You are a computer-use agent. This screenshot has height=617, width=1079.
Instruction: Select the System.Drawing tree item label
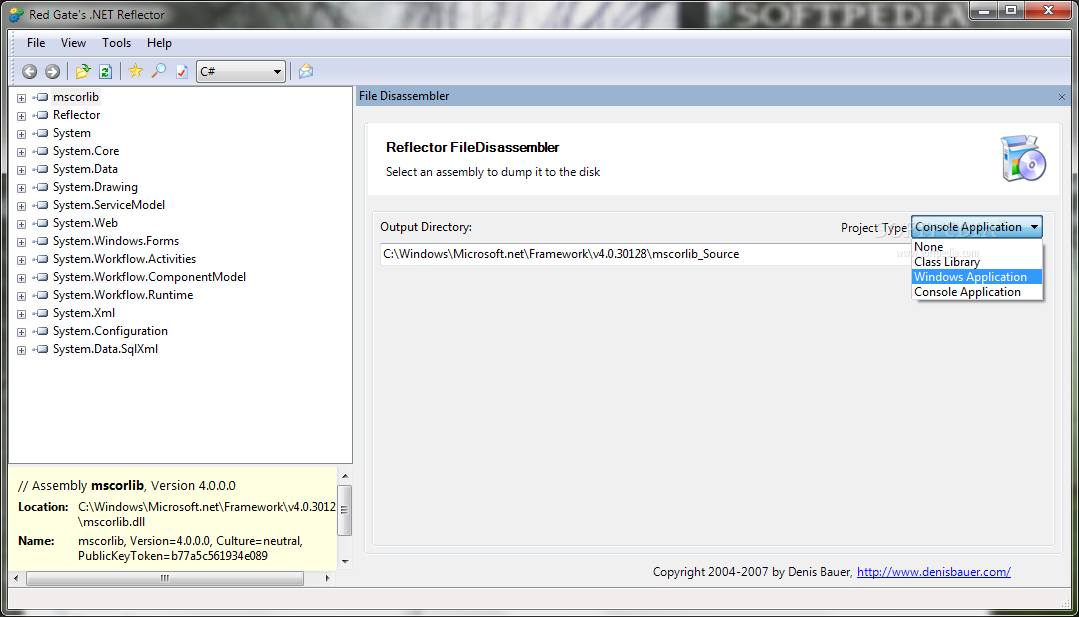[95, 187]
